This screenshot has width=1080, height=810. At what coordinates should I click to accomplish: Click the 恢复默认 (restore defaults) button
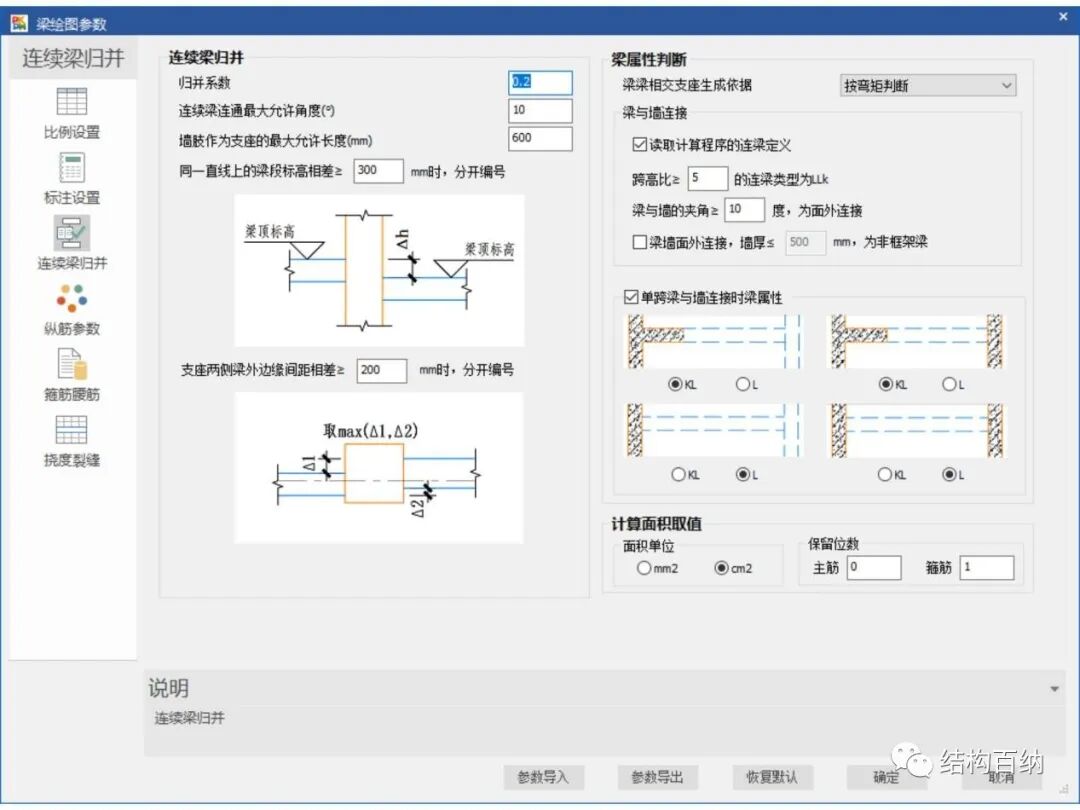(772, 778)
